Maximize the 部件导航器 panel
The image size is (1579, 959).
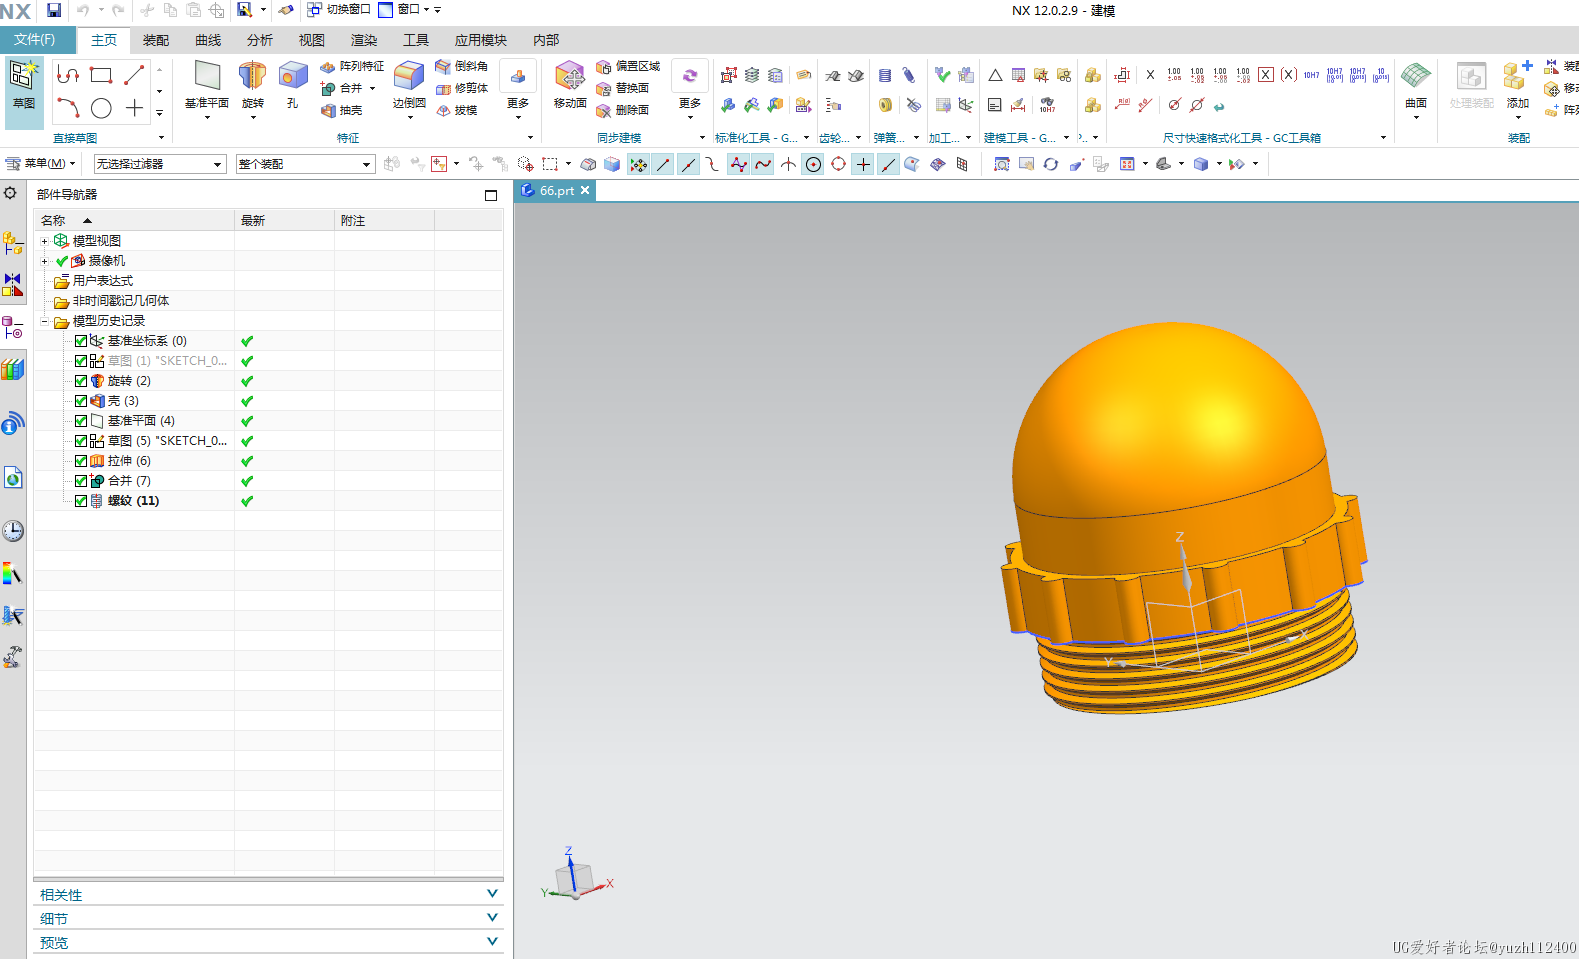[491, 195]
